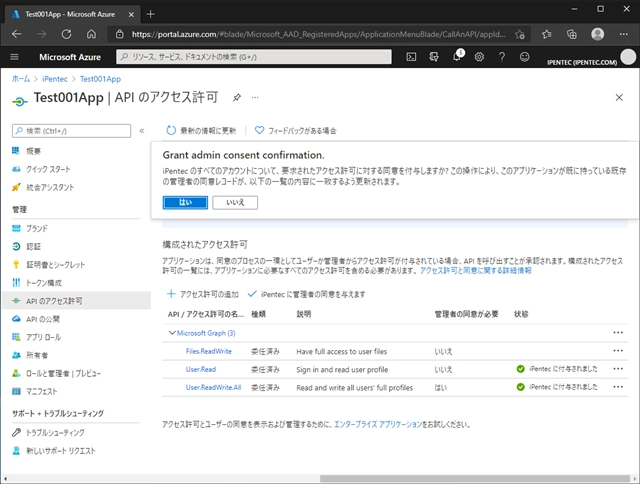640x484 pixels.
Task: Open the Azure portal hamburger menu
Action: pos(14,57)
